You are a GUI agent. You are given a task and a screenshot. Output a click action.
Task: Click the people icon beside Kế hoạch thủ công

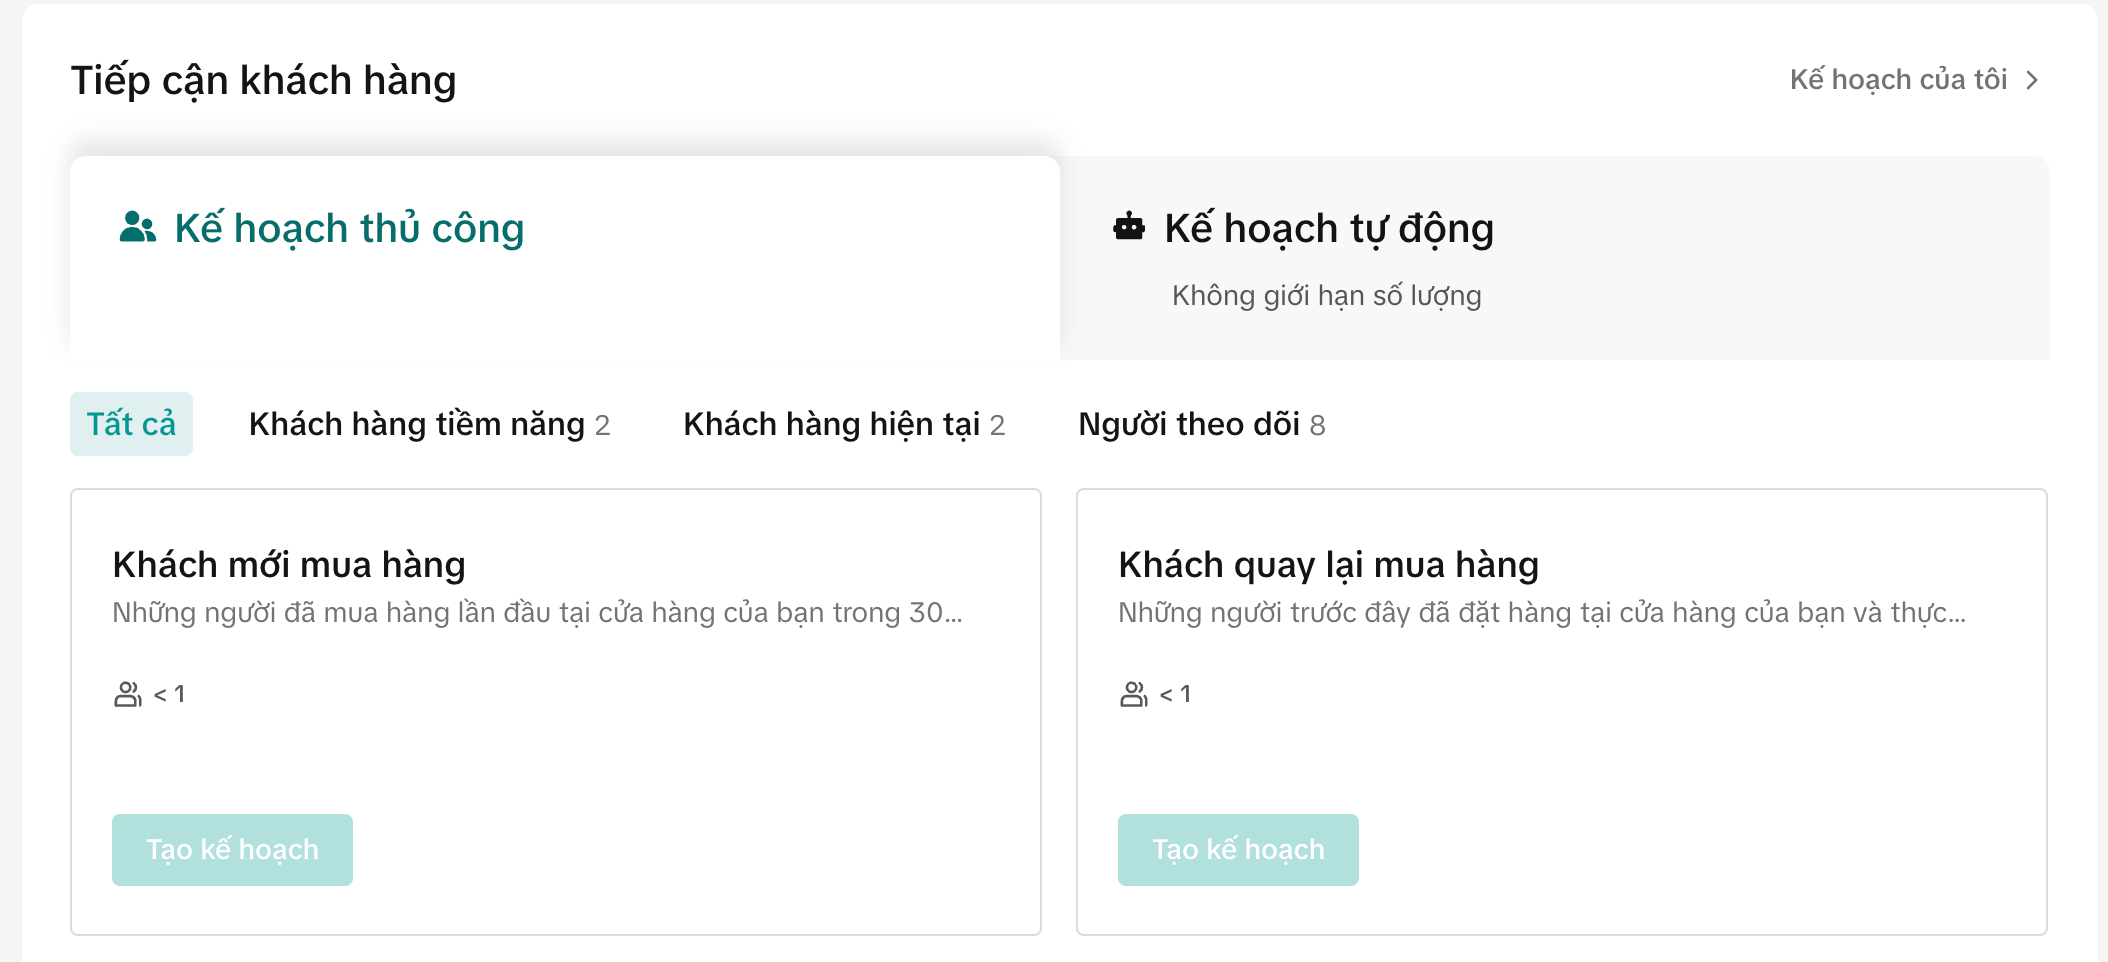tap(137, 228)
